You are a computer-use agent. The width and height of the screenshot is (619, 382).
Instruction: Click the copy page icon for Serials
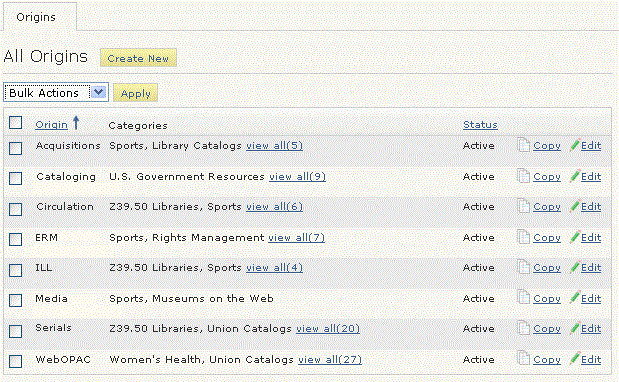tap(523, 328)
